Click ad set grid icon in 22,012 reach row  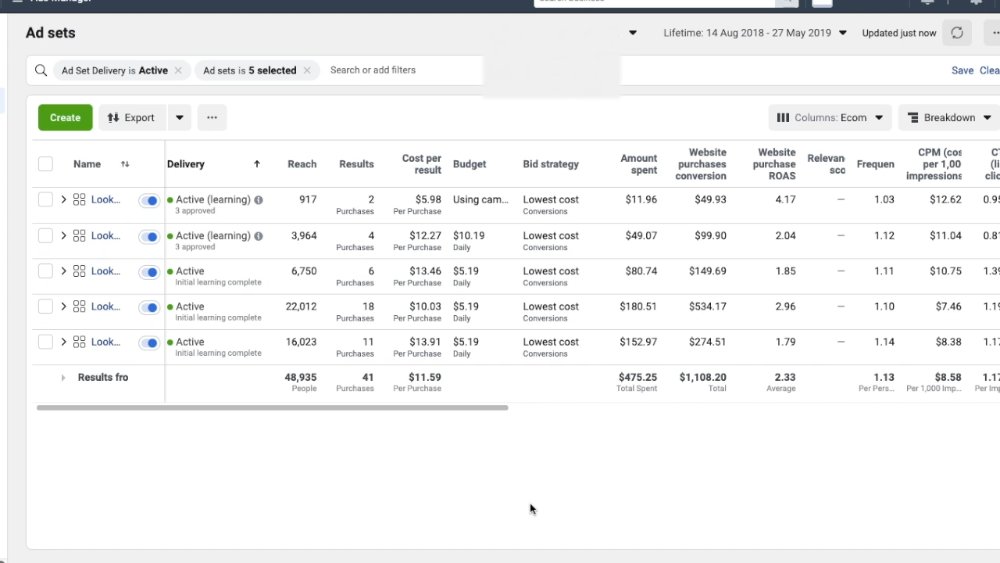[x=79, y=307]
